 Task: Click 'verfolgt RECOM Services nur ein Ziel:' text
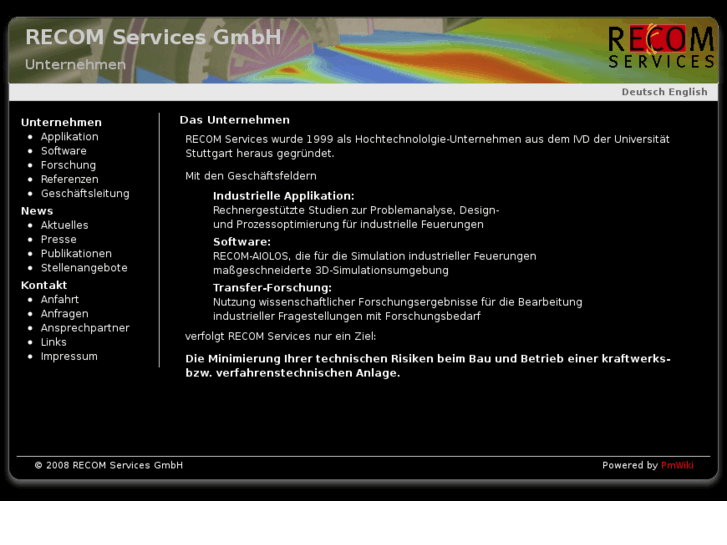point(281,336)
